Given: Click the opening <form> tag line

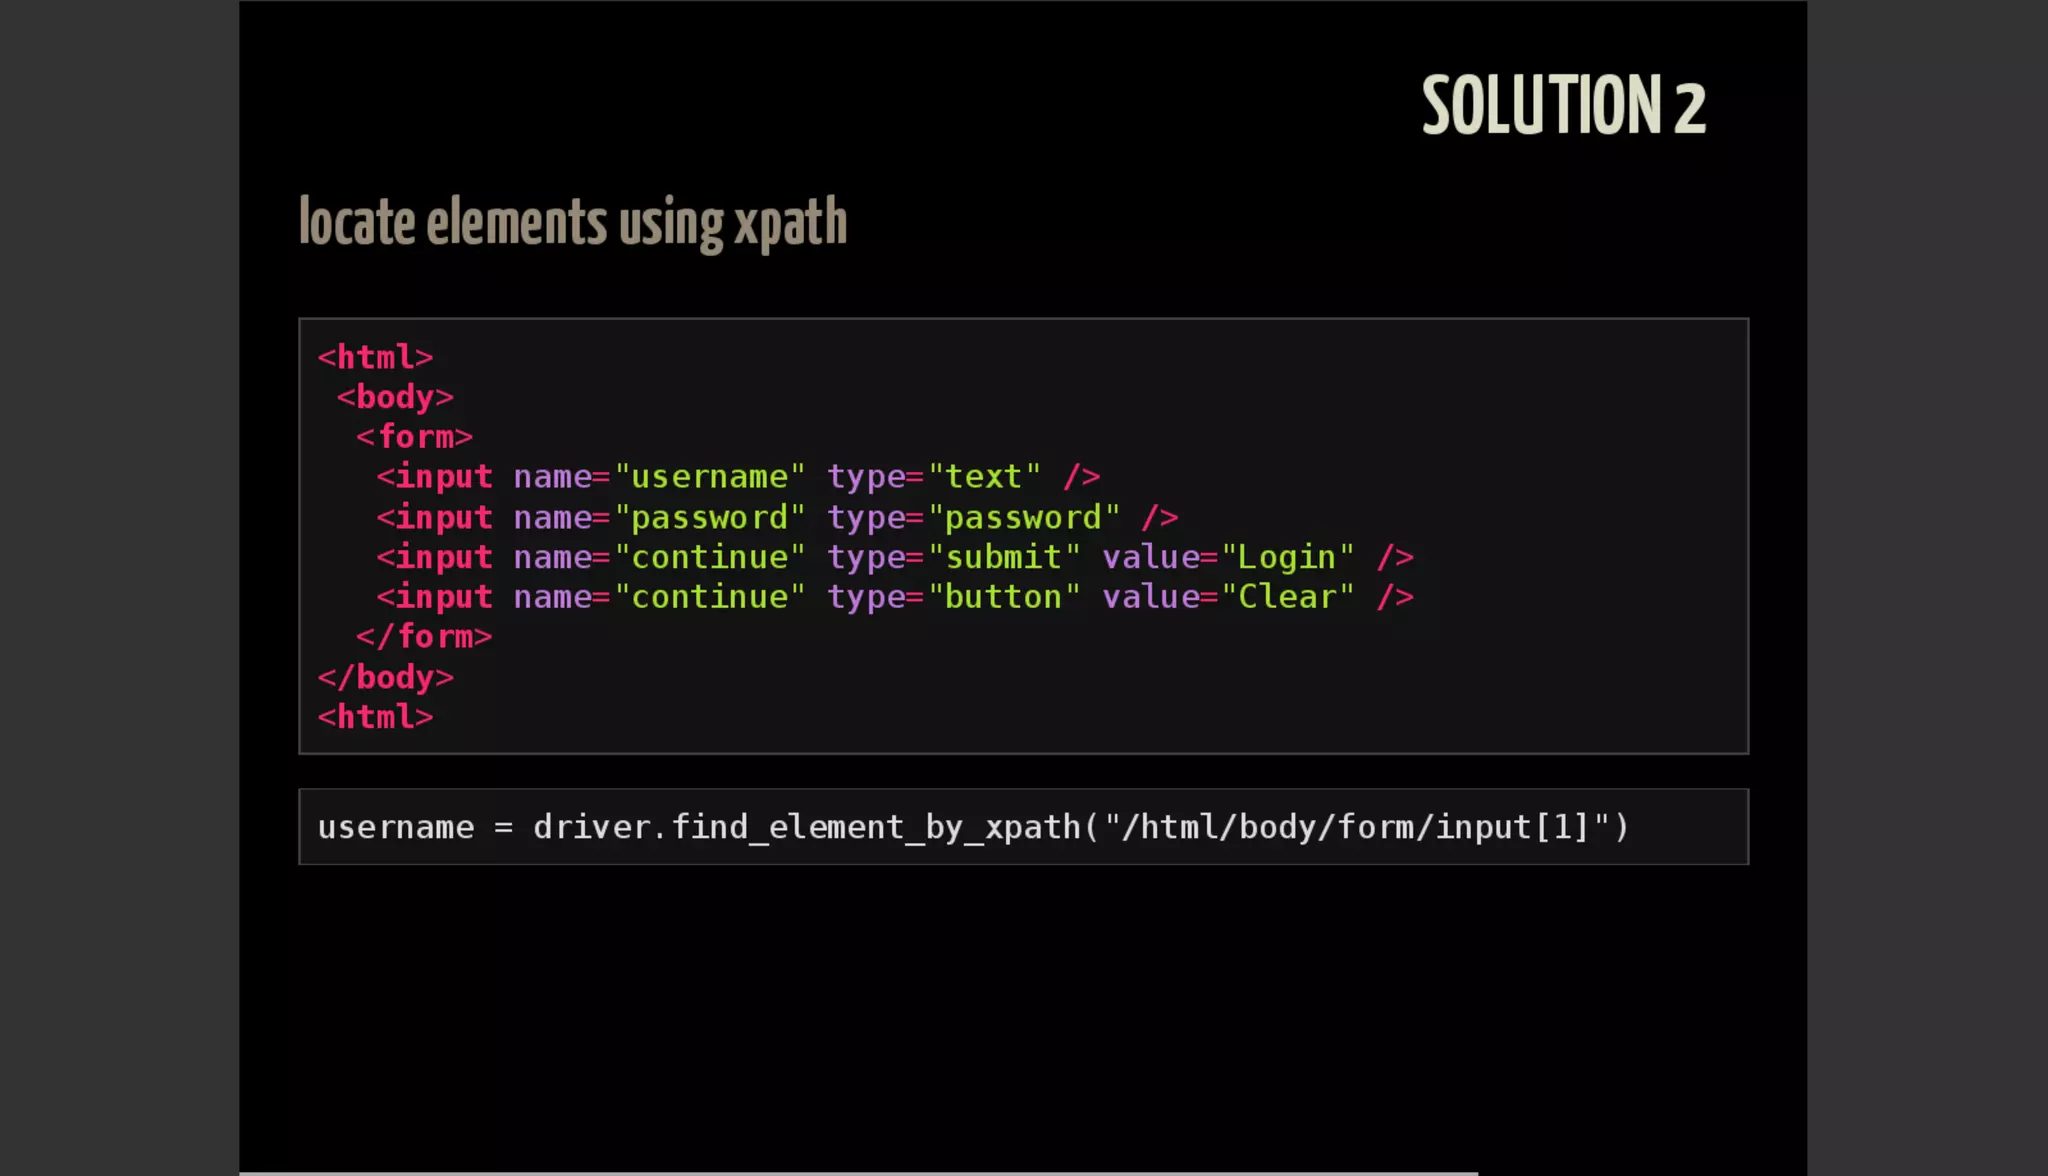Looking at the screenshot, I should click(x=414, y=437).
